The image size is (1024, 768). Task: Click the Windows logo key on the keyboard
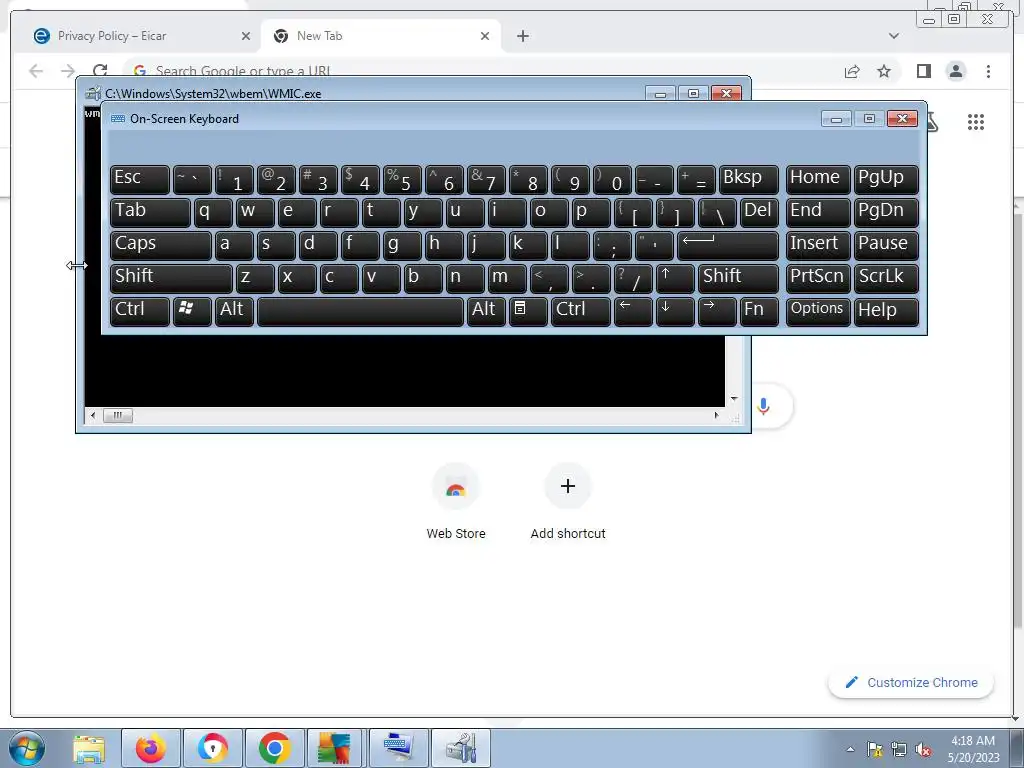[191, 311]
